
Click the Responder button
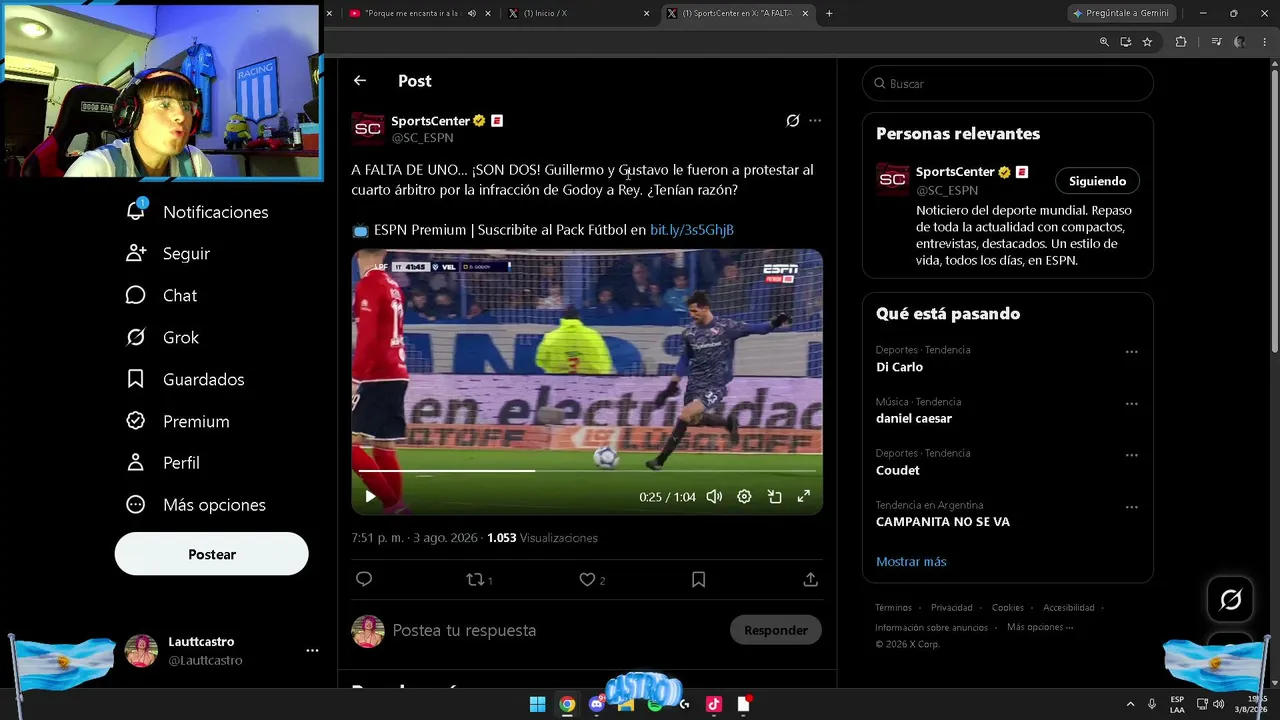[x=776, y=630]
